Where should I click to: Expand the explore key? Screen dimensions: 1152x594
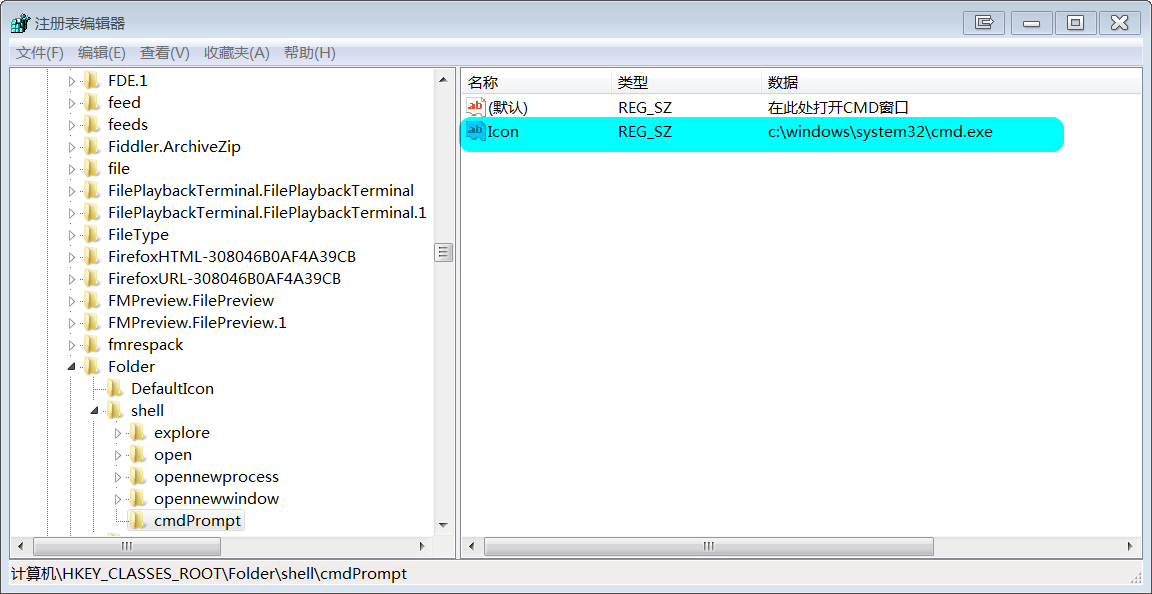click(x=118, y=433)
